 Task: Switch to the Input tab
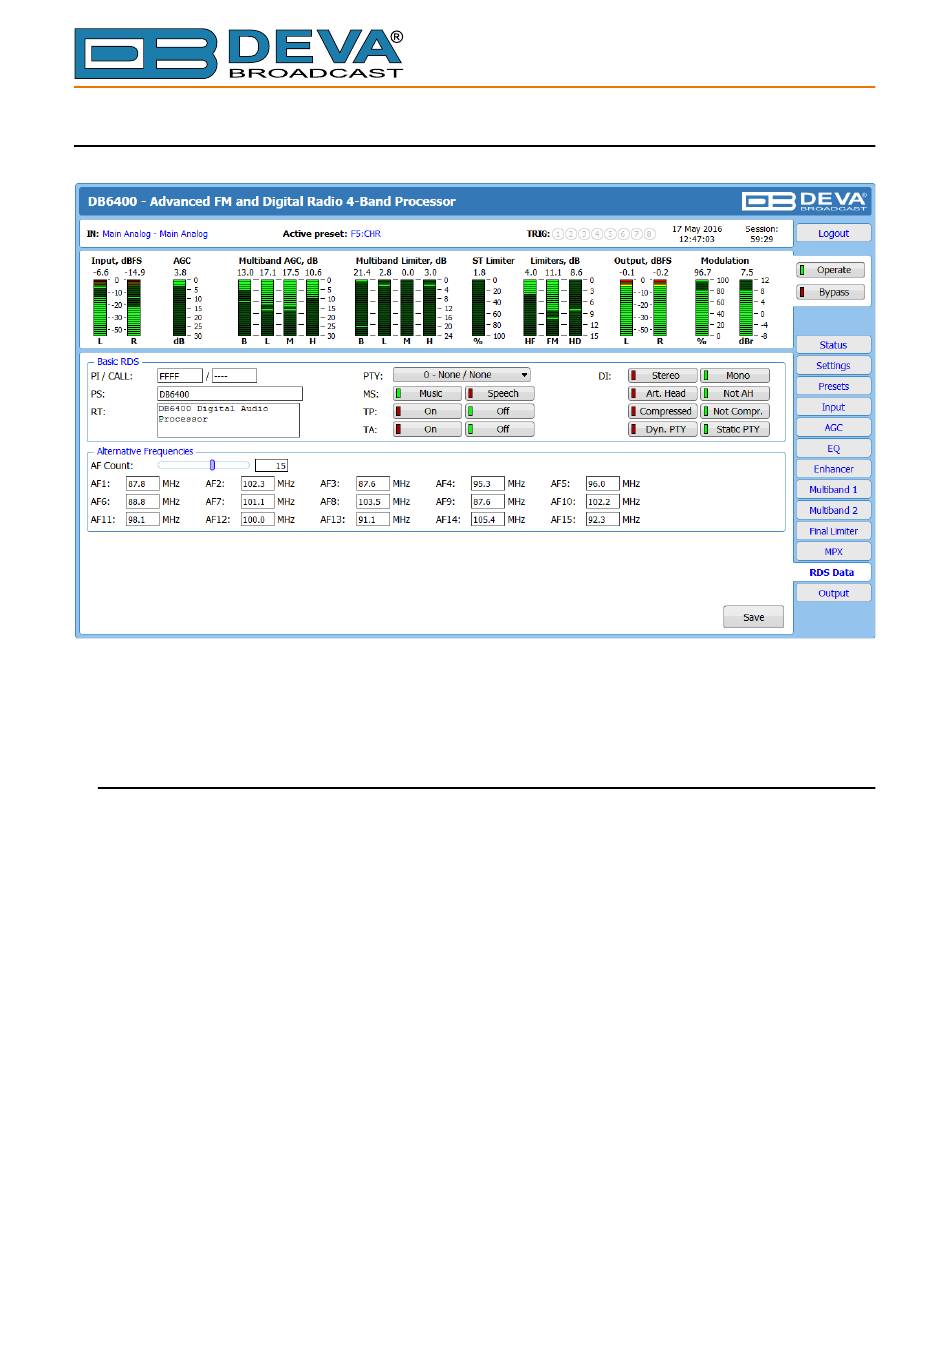(833, 407)
